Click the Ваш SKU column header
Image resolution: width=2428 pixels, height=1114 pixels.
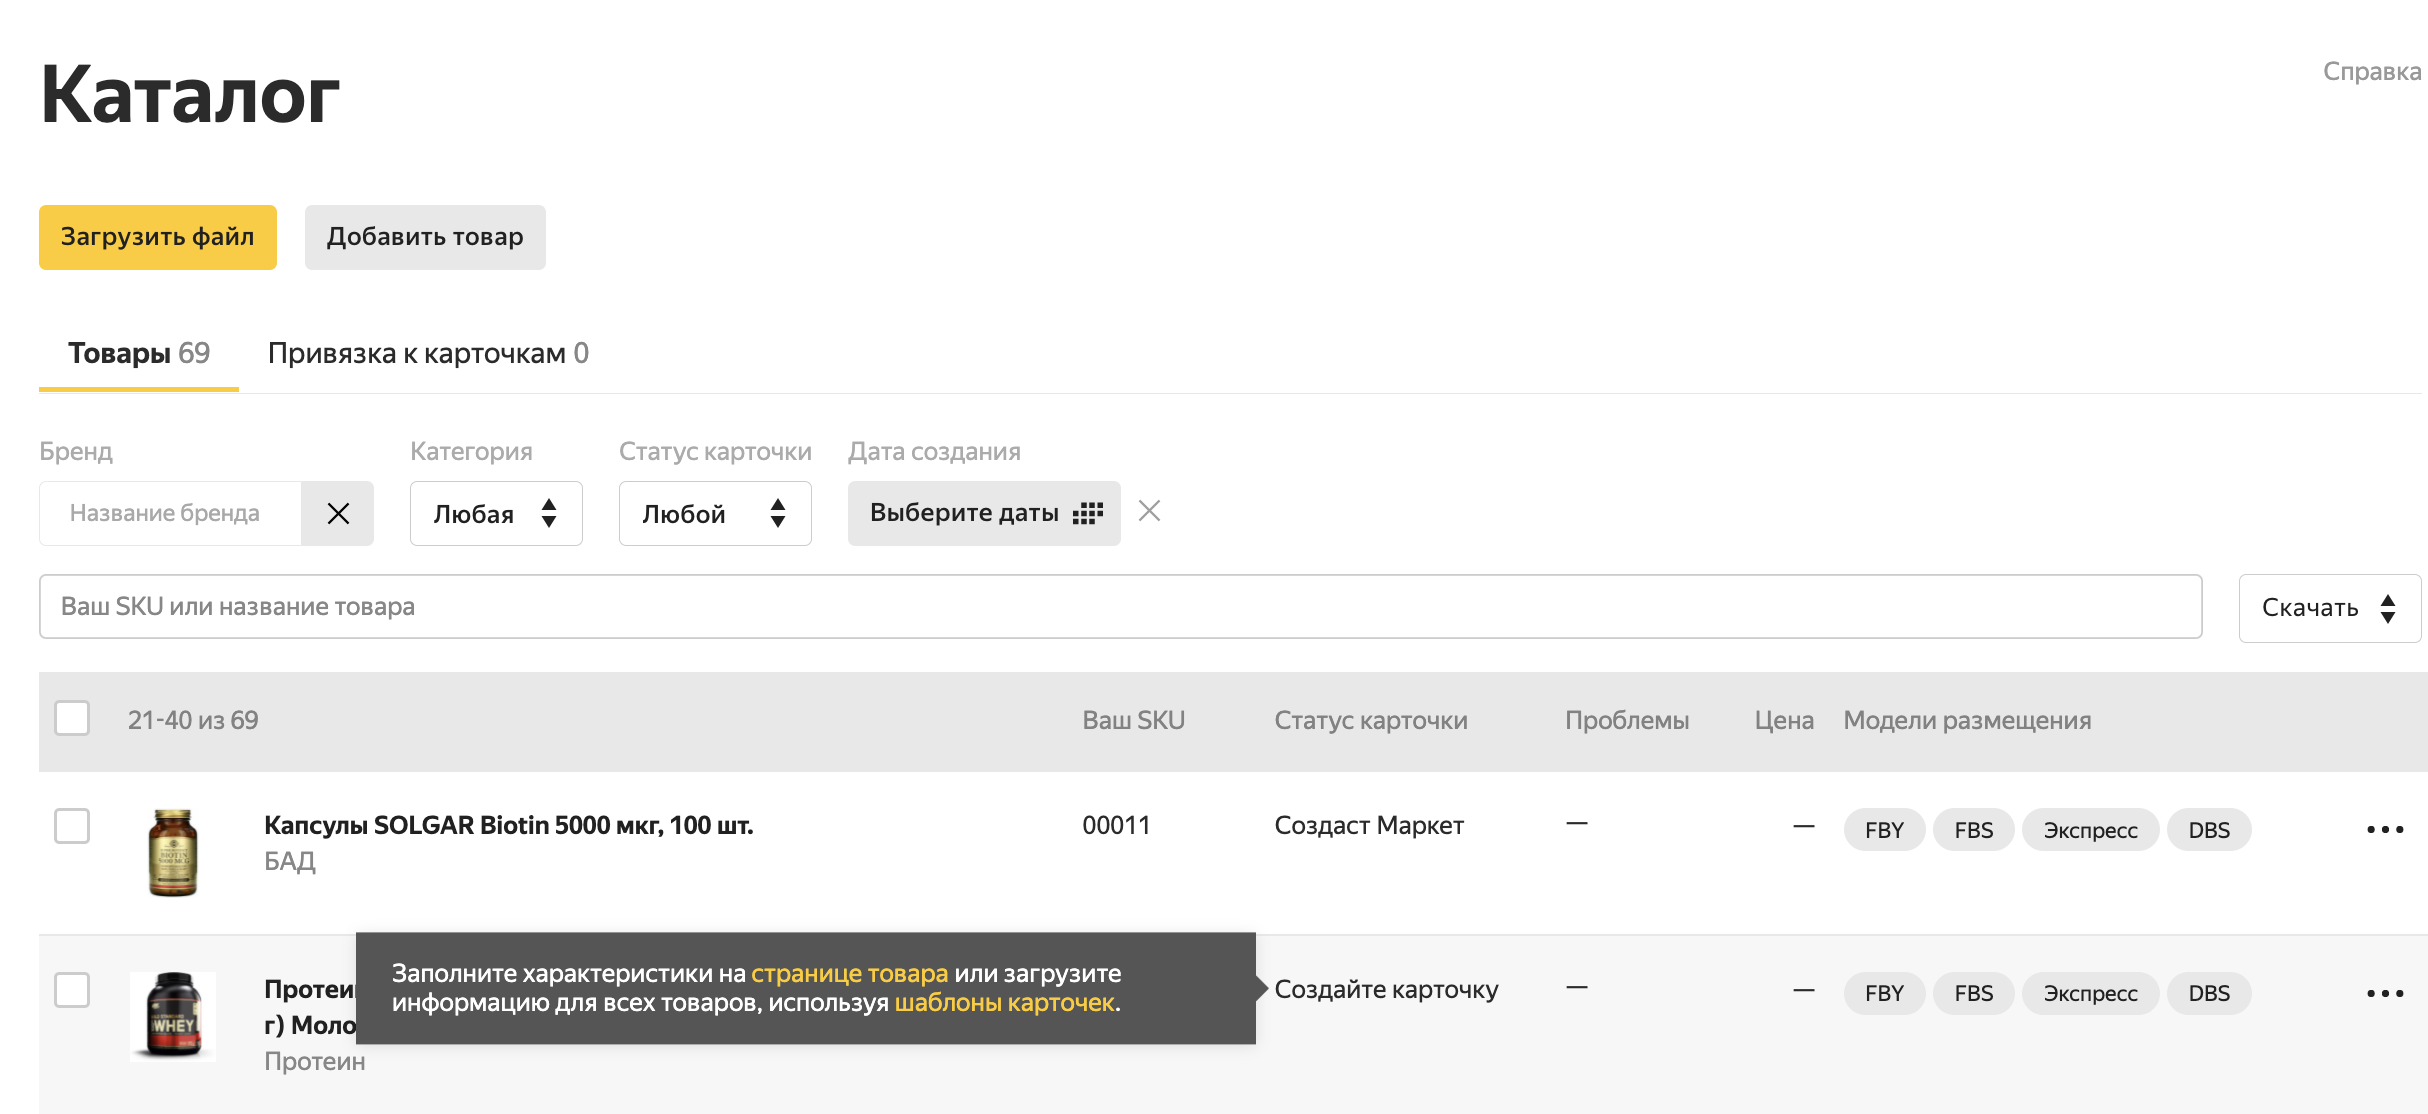(1133, 720)
